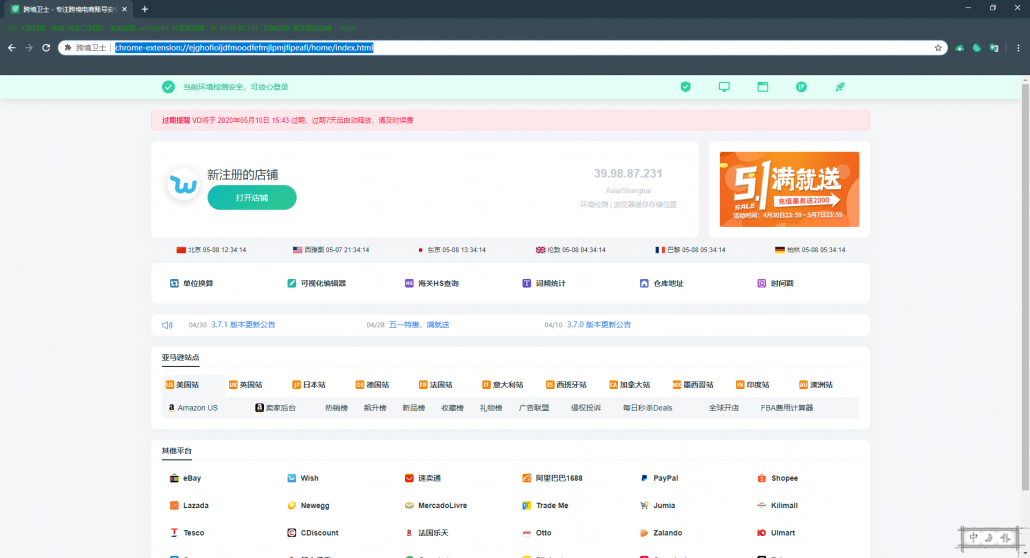Click the bookmark star in address bar
The image size is (1030, 558).
coord(938,47)
